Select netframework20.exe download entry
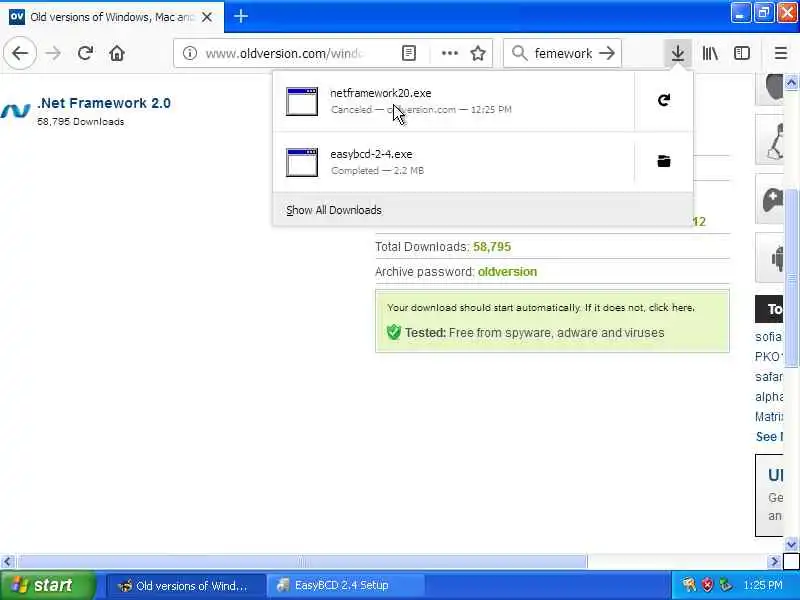800x600 pixels. click(454, 101)
